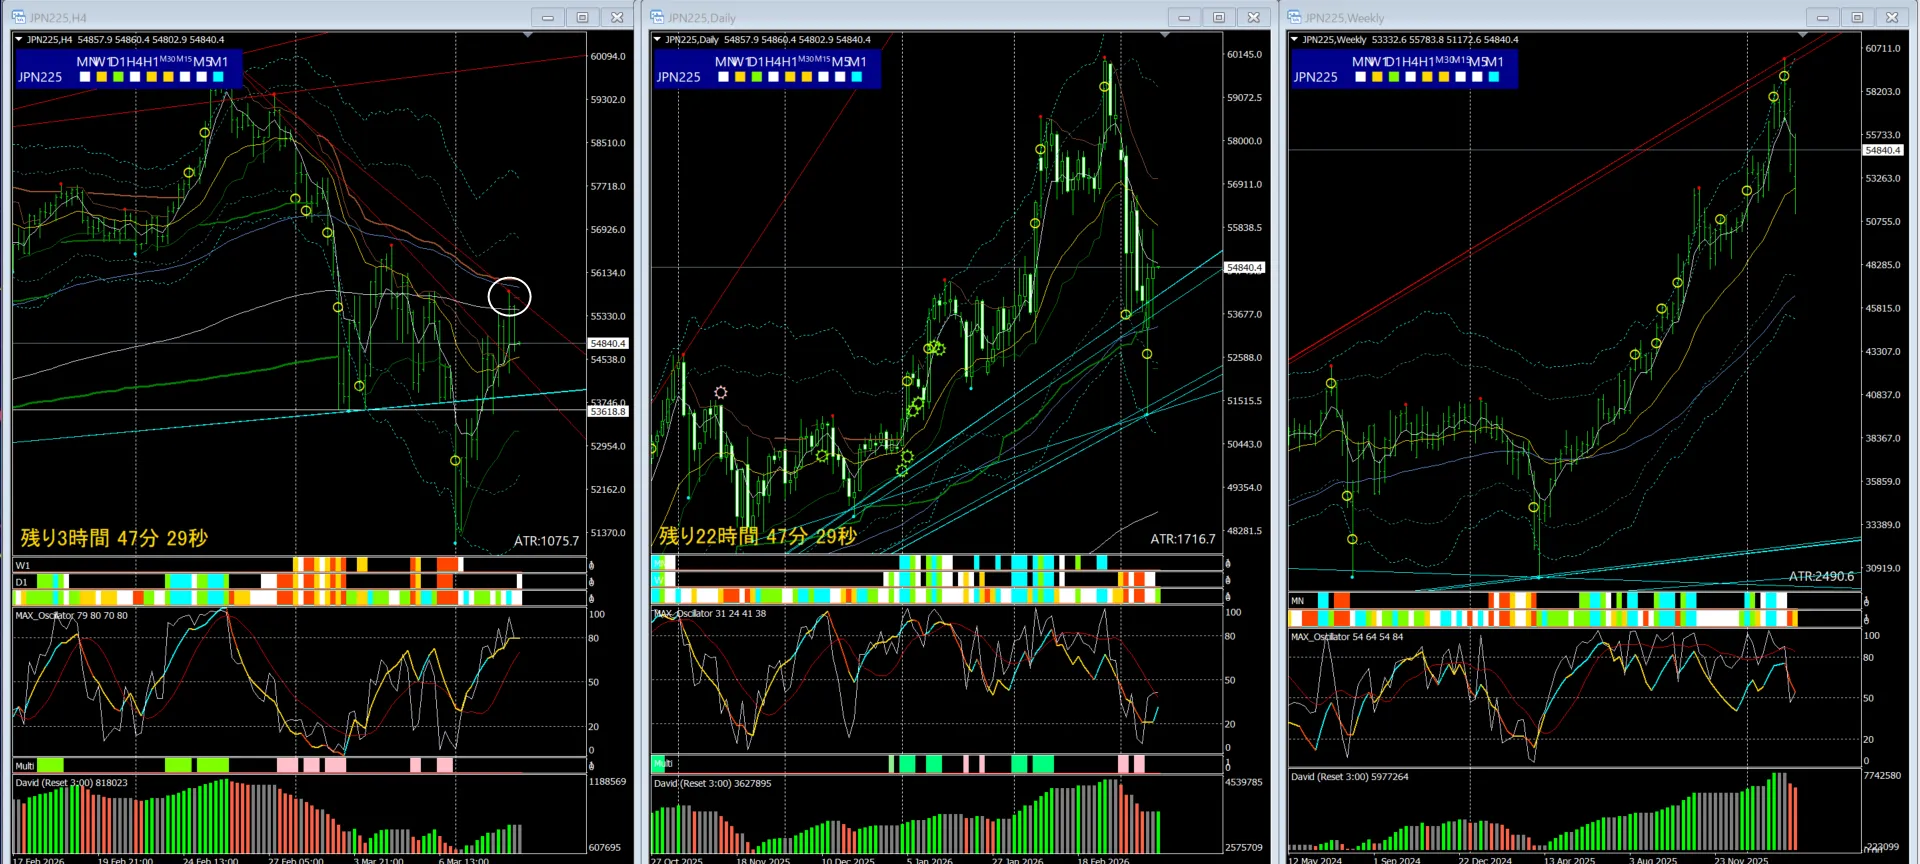Maximize the JPN225,Daily chart window
Viewport: 1920px width, 864px height.
click(1219, 17)
